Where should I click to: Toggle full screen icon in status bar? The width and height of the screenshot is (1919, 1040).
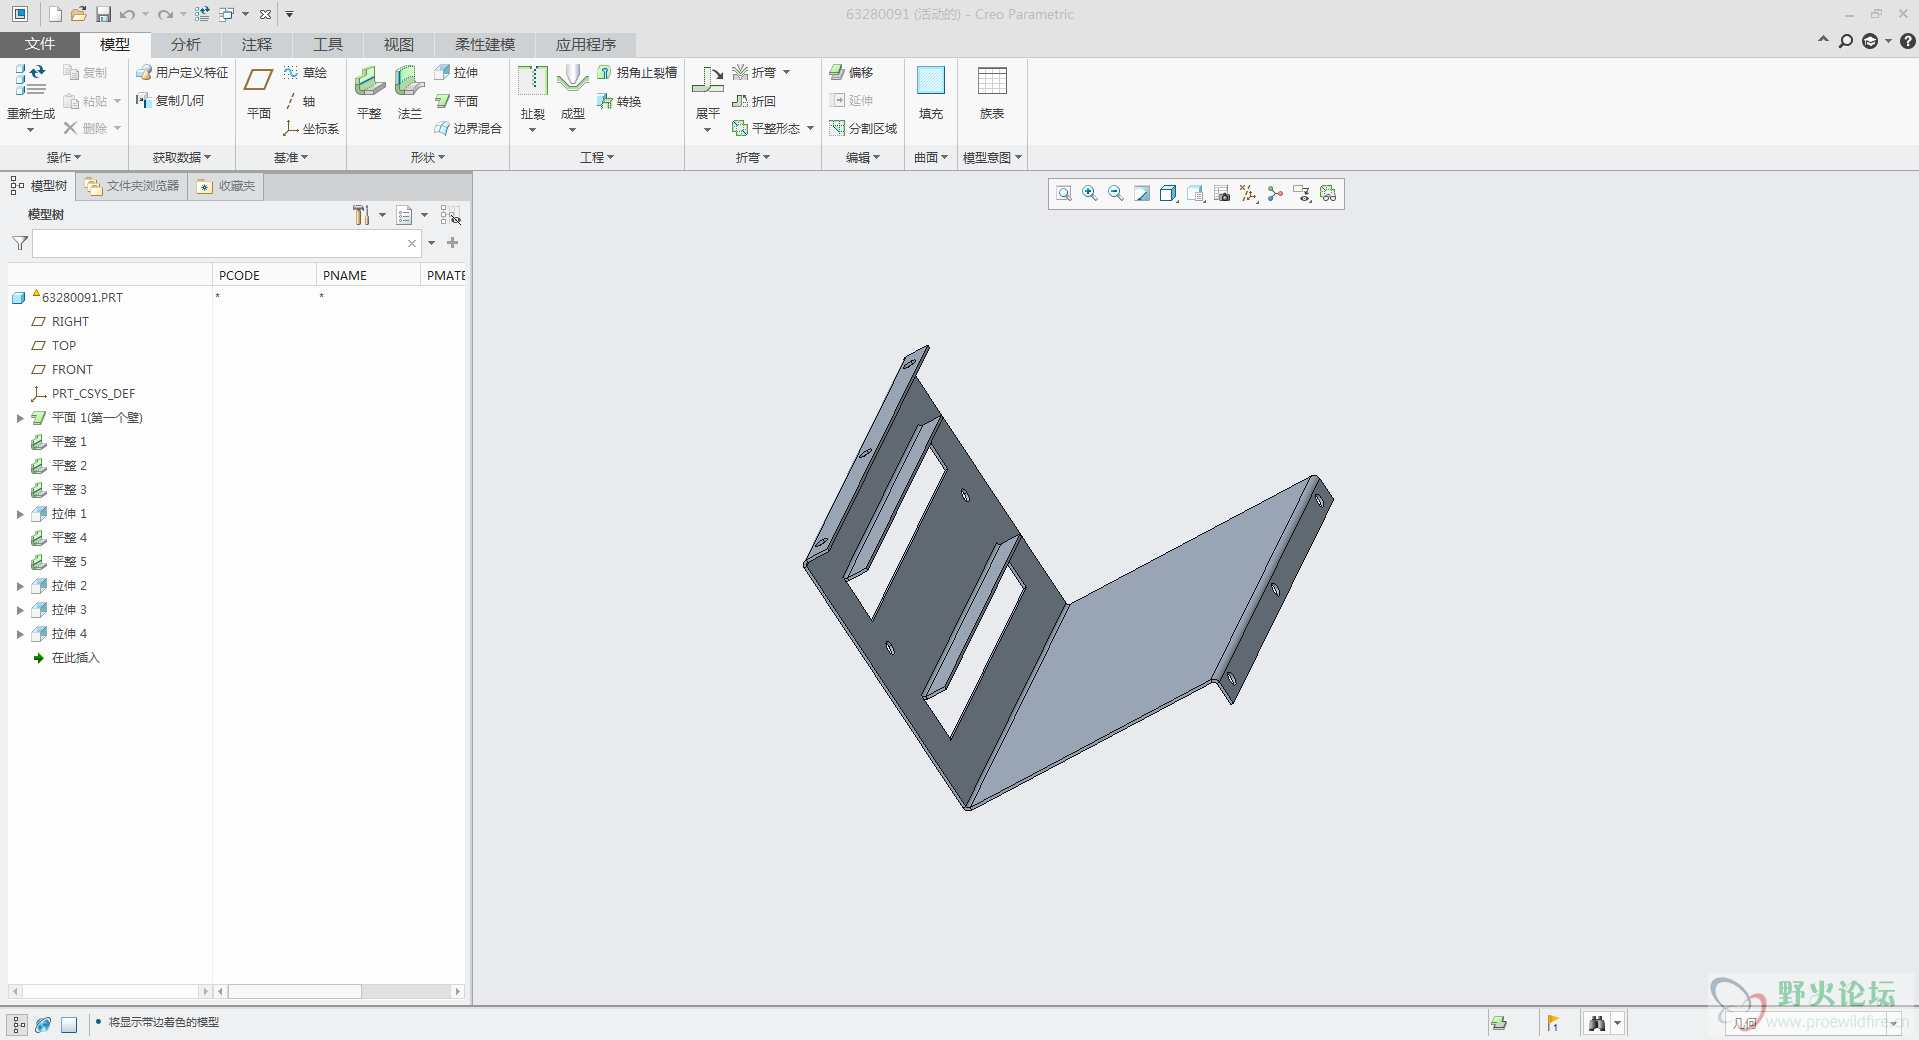69,1024
